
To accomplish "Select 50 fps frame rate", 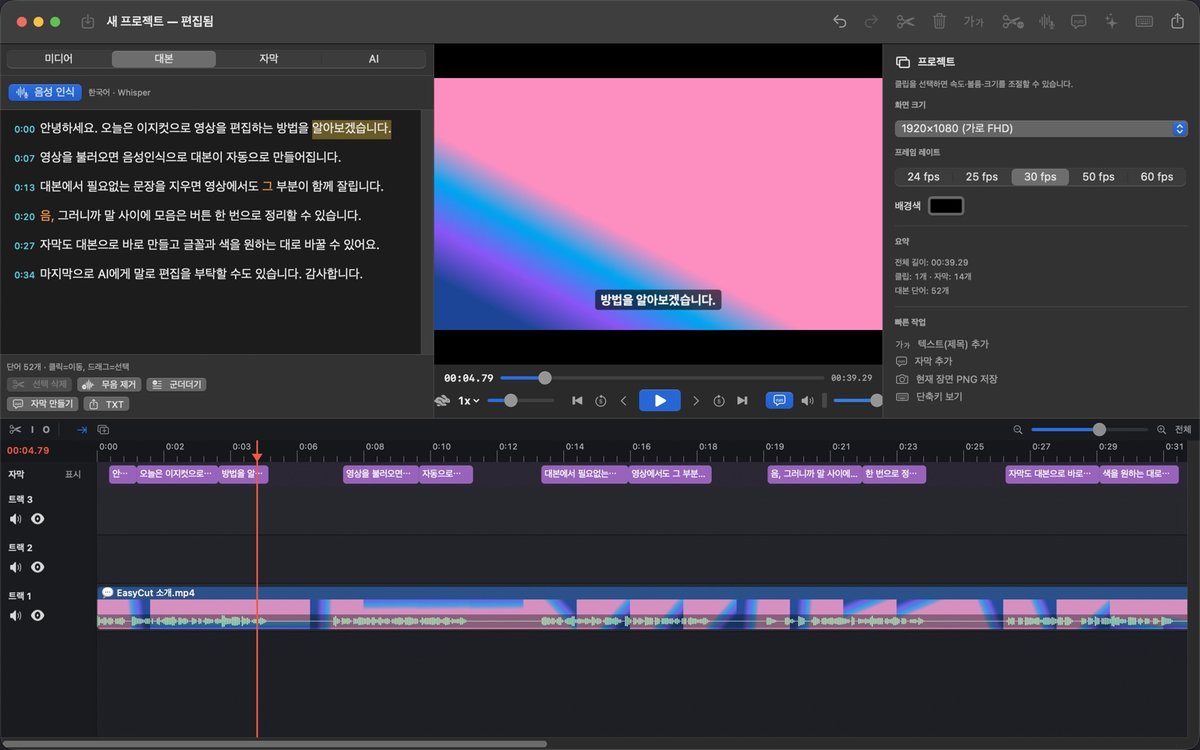I will (1099, 177).
